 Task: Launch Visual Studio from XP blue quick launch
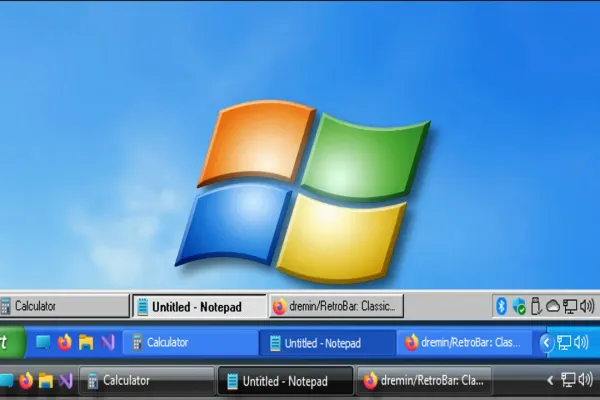(108, 342)
